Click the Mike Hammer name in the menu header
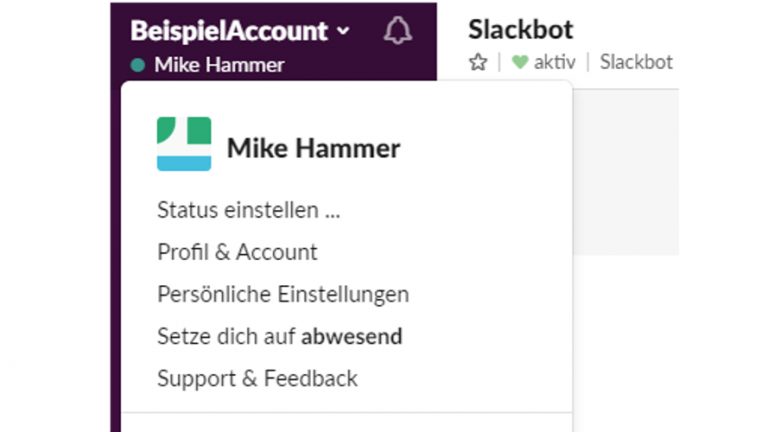The image size is (768, 432). [313, 149]
